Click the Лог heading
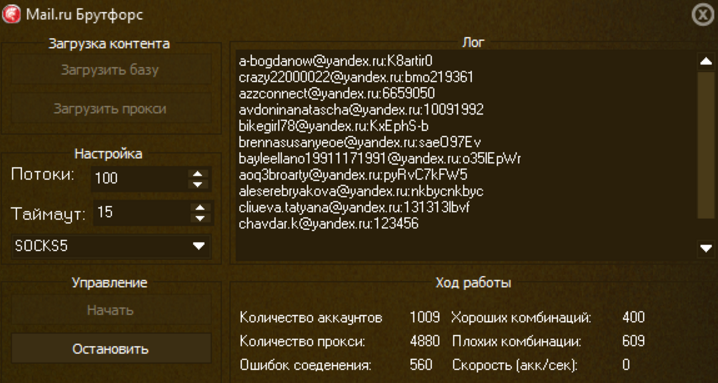 (473, 43)
